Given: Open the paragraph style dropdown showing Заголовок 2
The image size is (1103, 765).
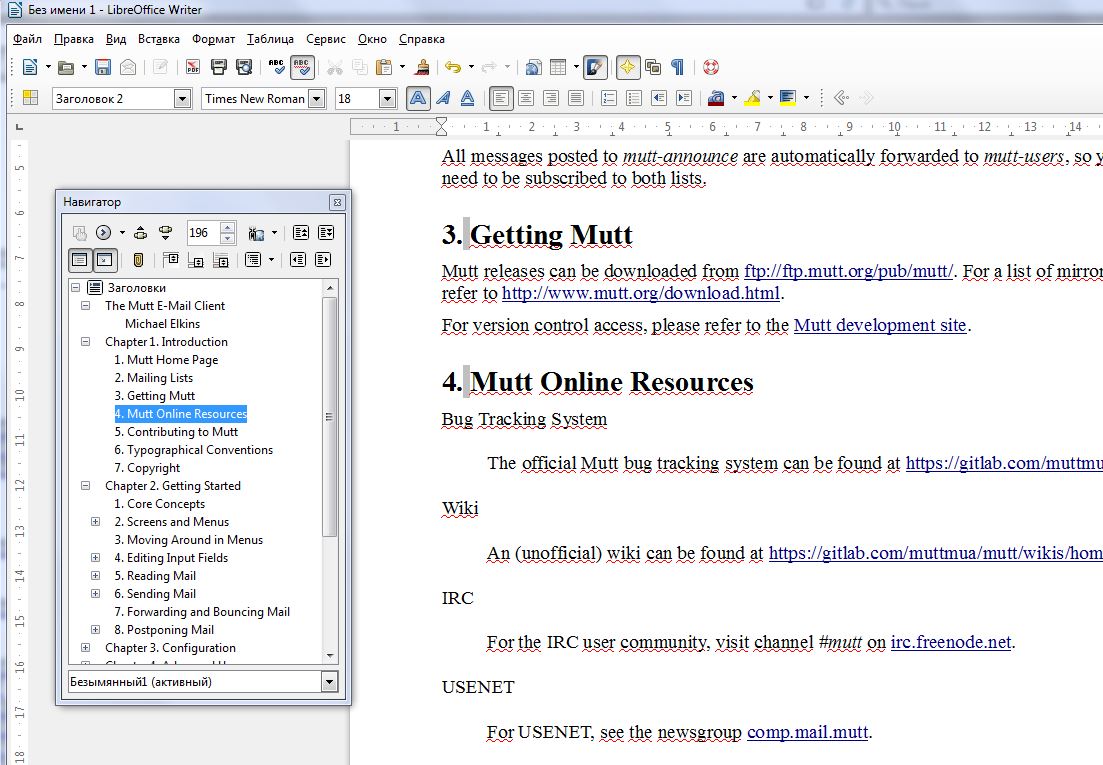Looking at the screenshot, I should 182,98.
